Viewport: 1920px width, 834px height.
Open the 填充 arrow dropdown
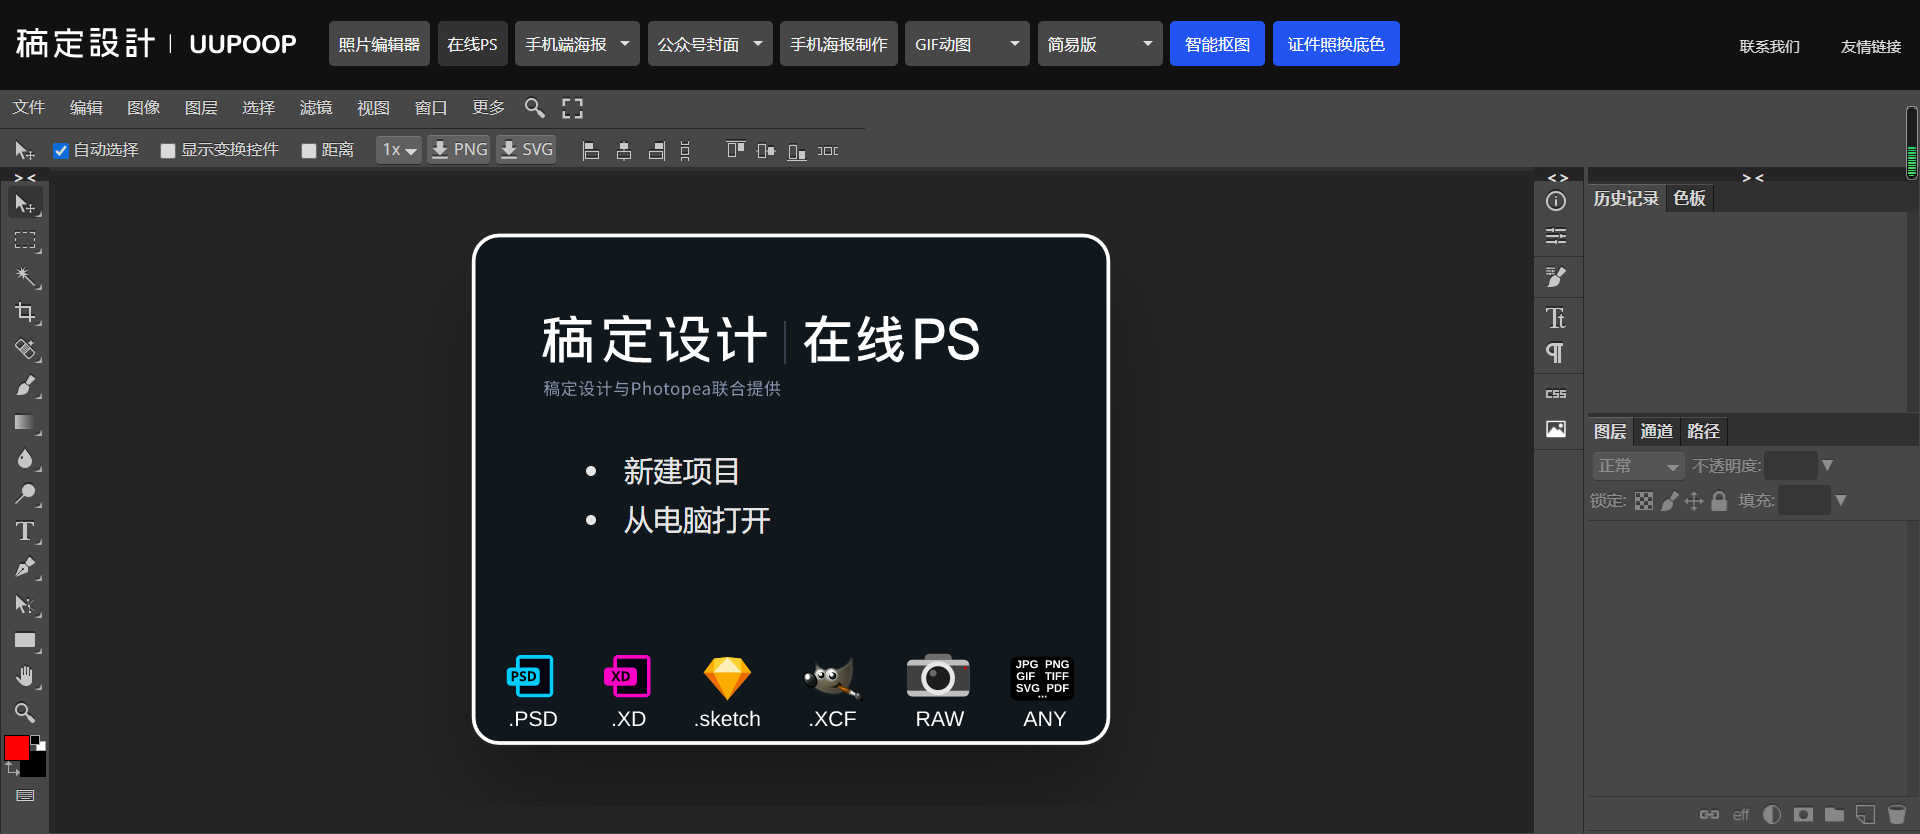click(x=1840, y=501)
